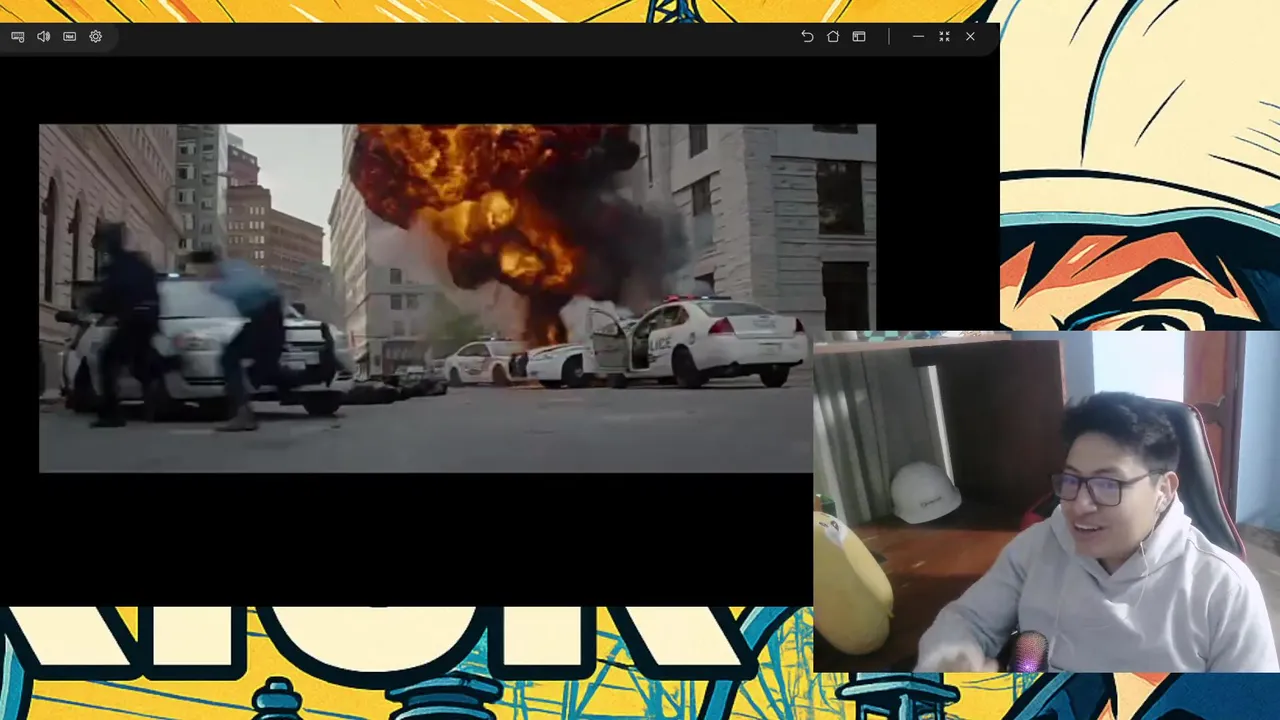Mute the player volume speaker icon
Viewport: 1280px width, 720px height.
(44, 36)
